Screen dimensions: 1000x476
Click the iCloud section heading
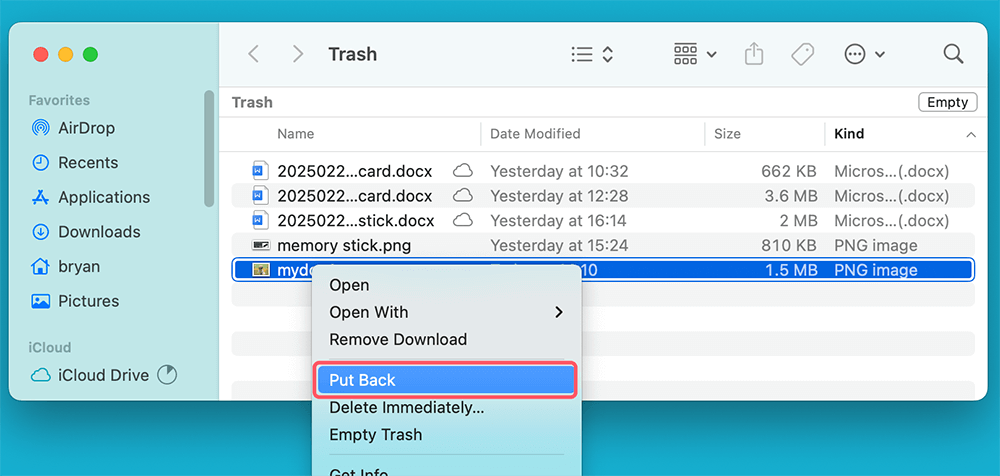(50, 347)
